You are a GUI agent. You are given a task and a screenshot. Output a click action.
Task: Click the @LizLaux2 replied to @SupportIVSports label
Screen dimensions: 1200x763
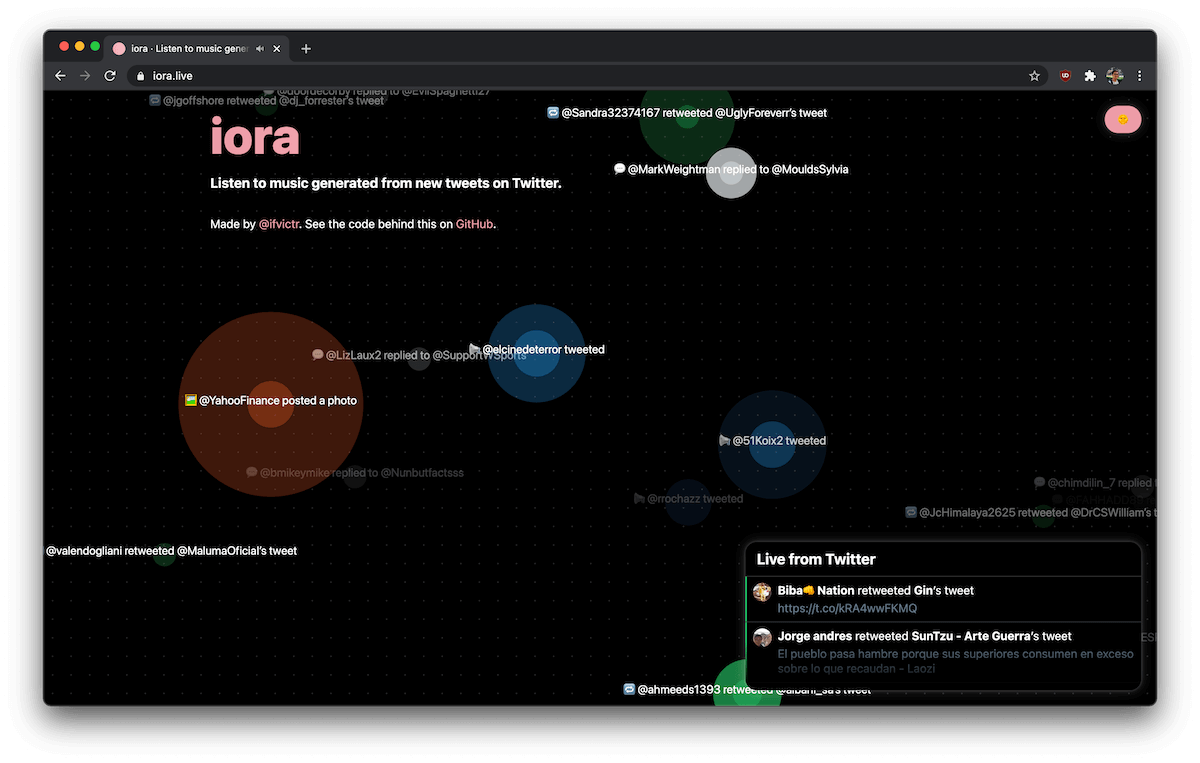pos(426,355)
